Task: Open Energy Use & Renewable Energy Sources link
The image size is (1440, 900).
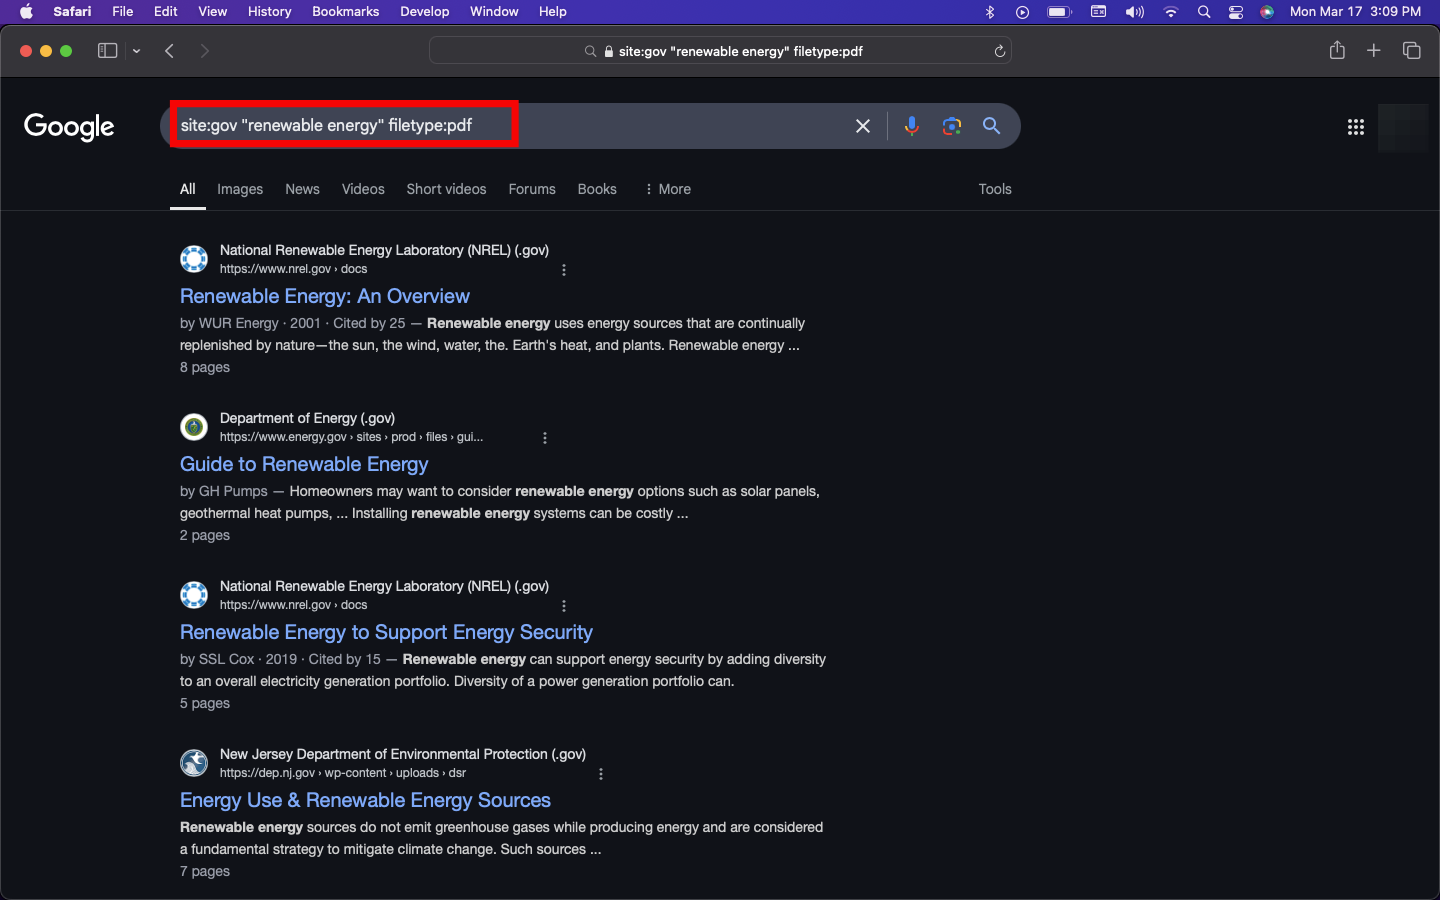Action: point(365,800)
